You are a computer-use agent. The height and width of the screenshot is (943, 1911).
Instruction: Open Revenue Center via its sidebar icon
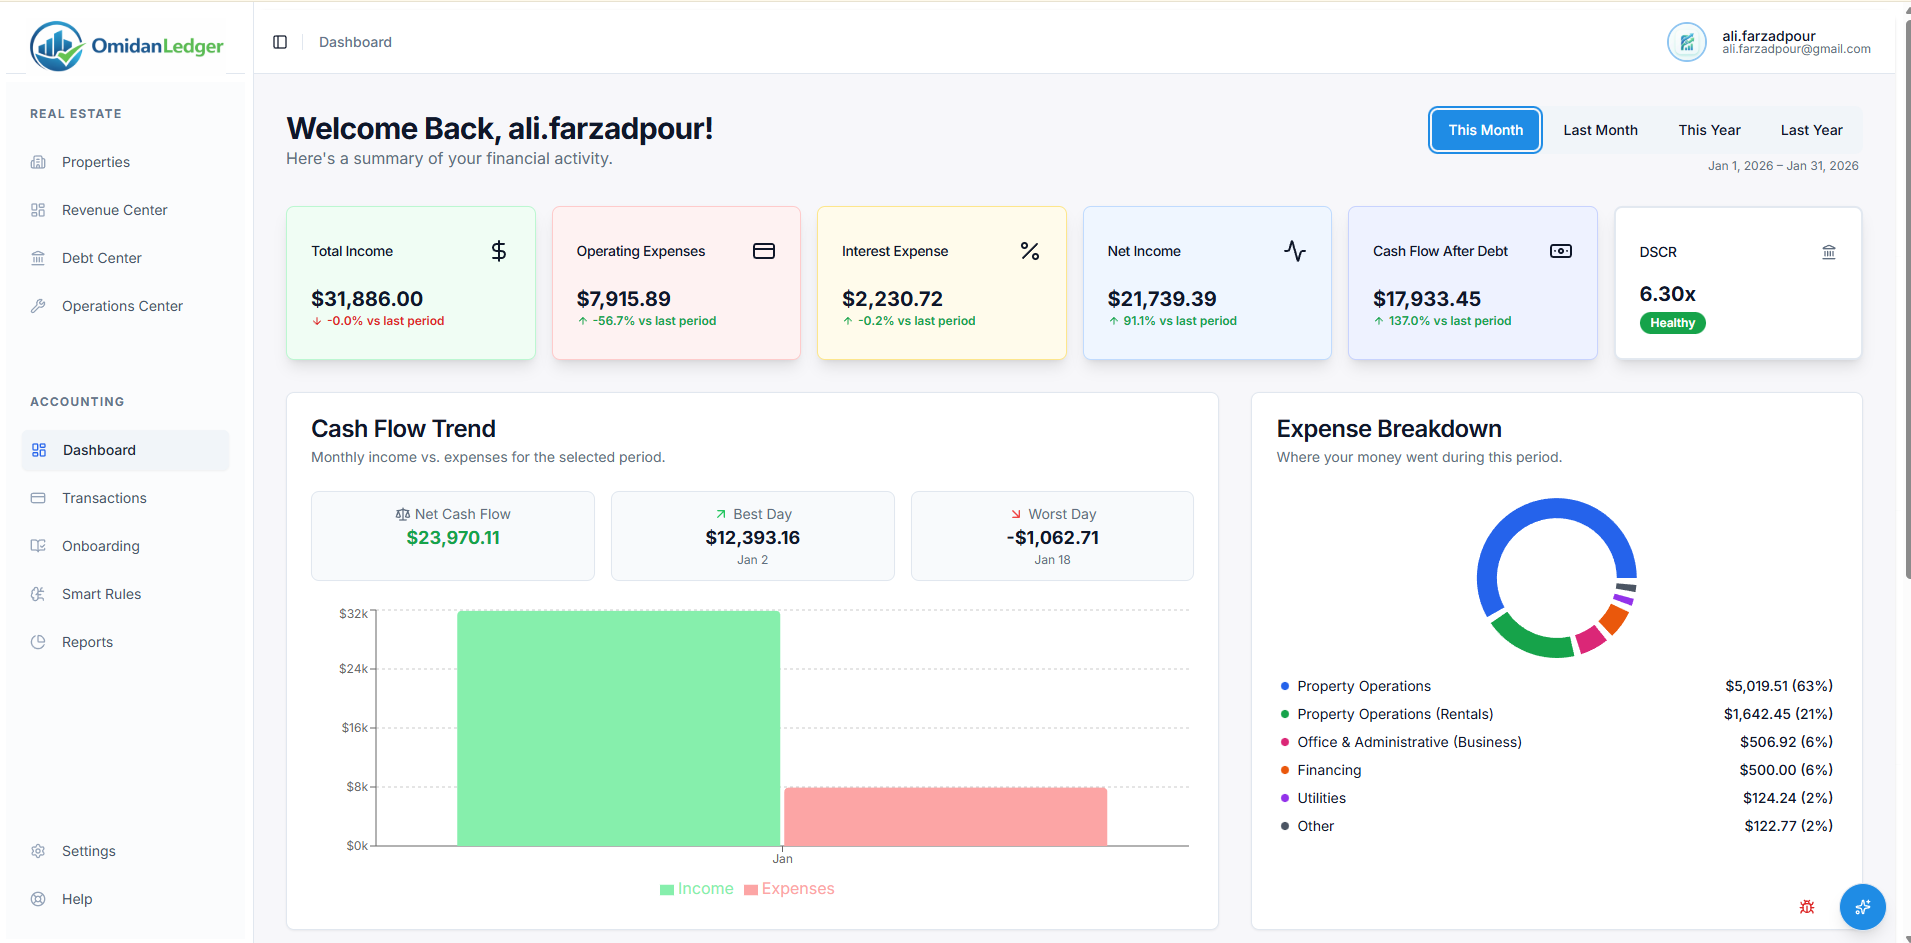(38, 209)
